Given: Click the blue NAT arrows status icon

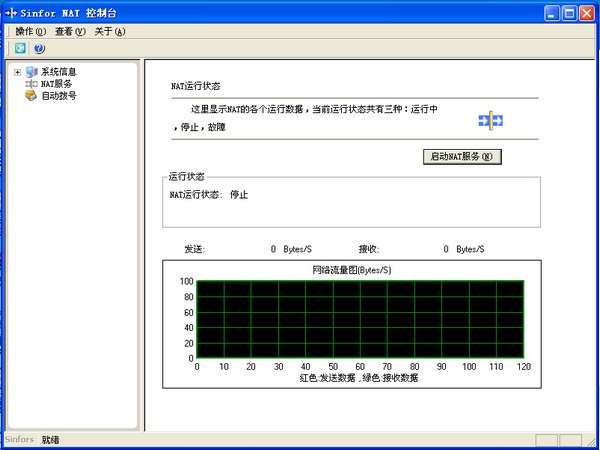Looking at the screenshot, I should coord(490,120).
